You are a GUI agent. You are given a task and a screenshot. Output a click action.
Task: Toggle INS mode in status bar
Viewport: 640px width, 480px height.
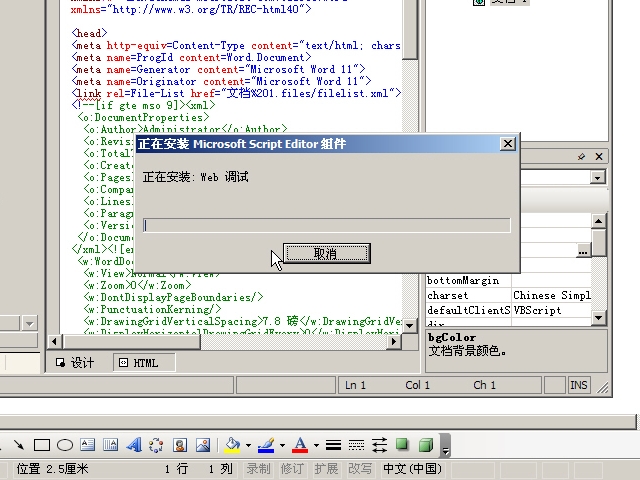pyautogui.click(x=578, y=385)
